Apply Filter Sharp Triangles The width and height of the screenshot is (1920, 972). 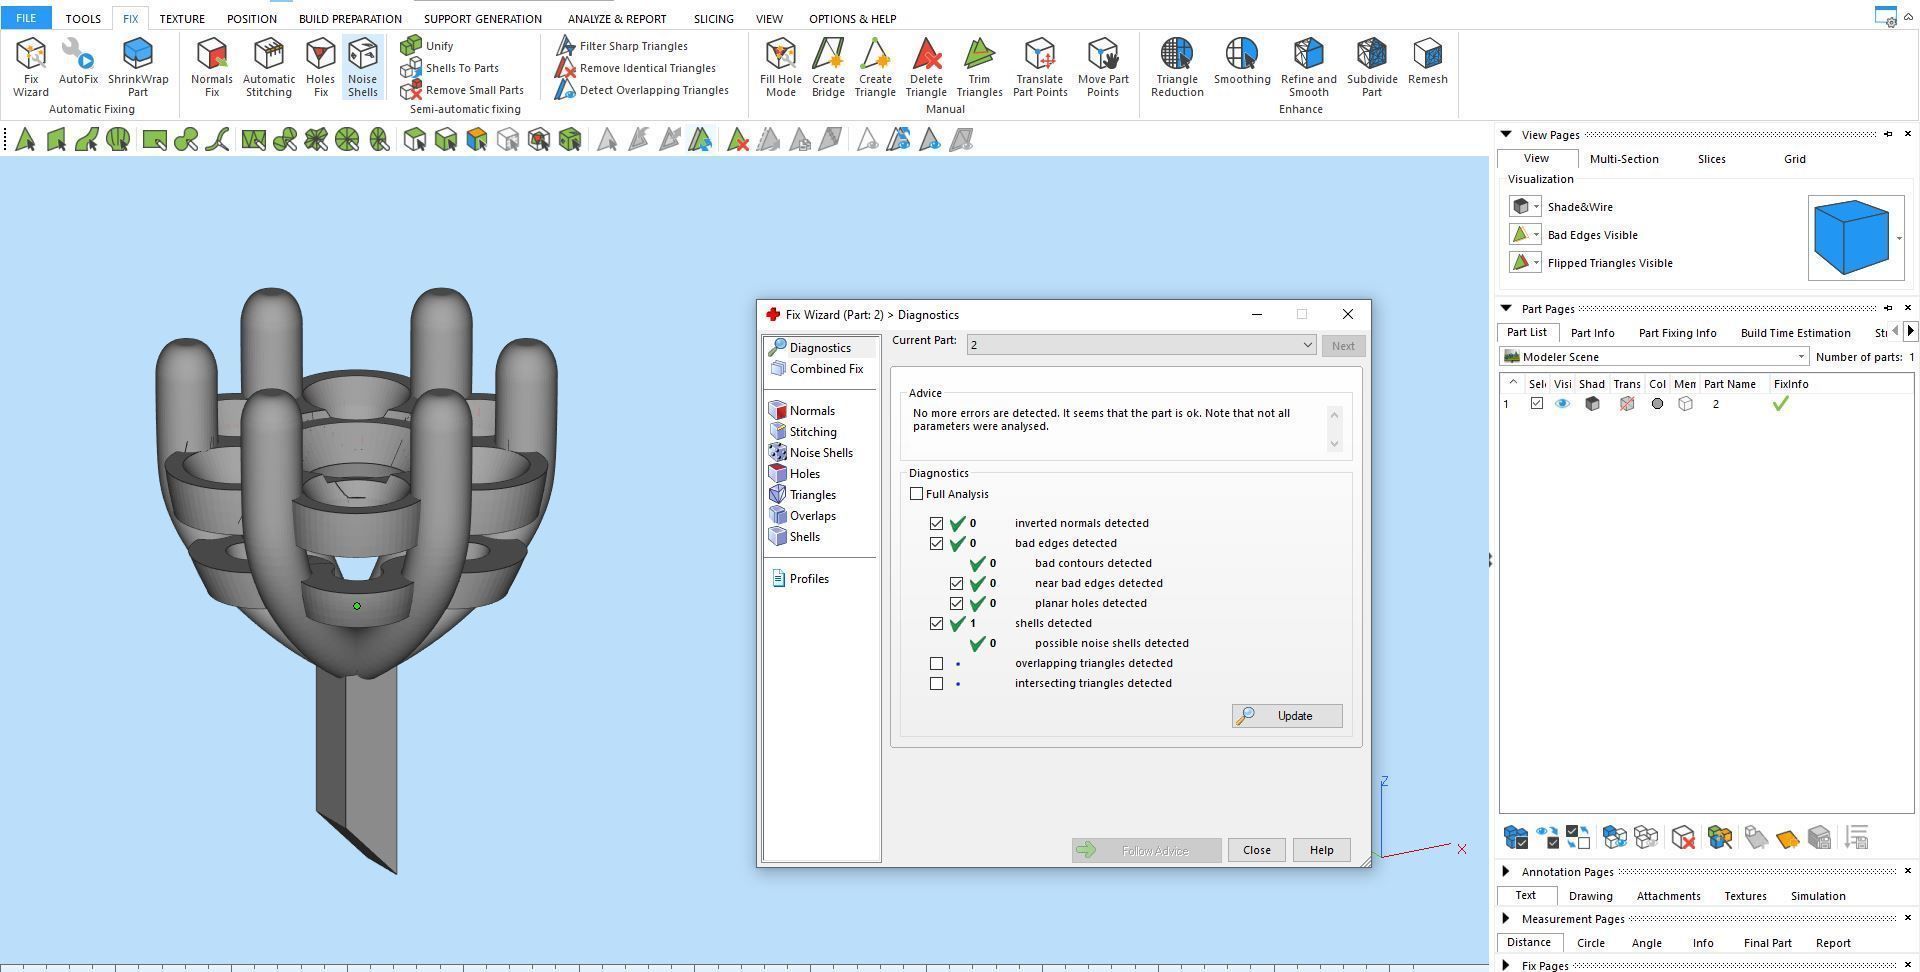pyautogui.click(x=622, y=46)
